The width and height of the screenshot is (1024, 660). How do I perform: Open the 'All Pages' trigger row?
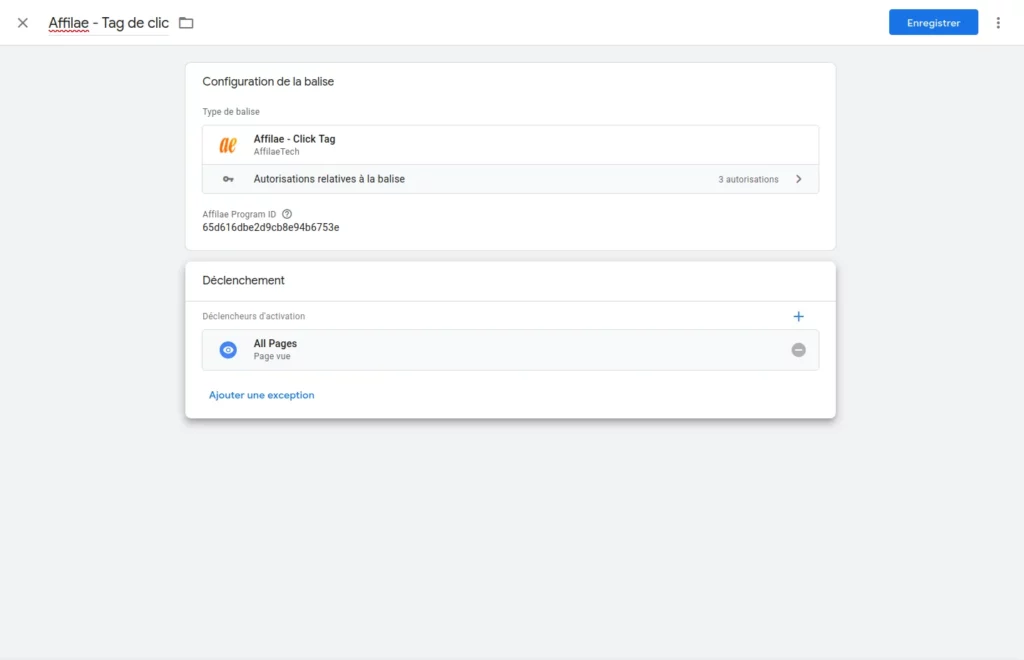click(x=500, y=350)
